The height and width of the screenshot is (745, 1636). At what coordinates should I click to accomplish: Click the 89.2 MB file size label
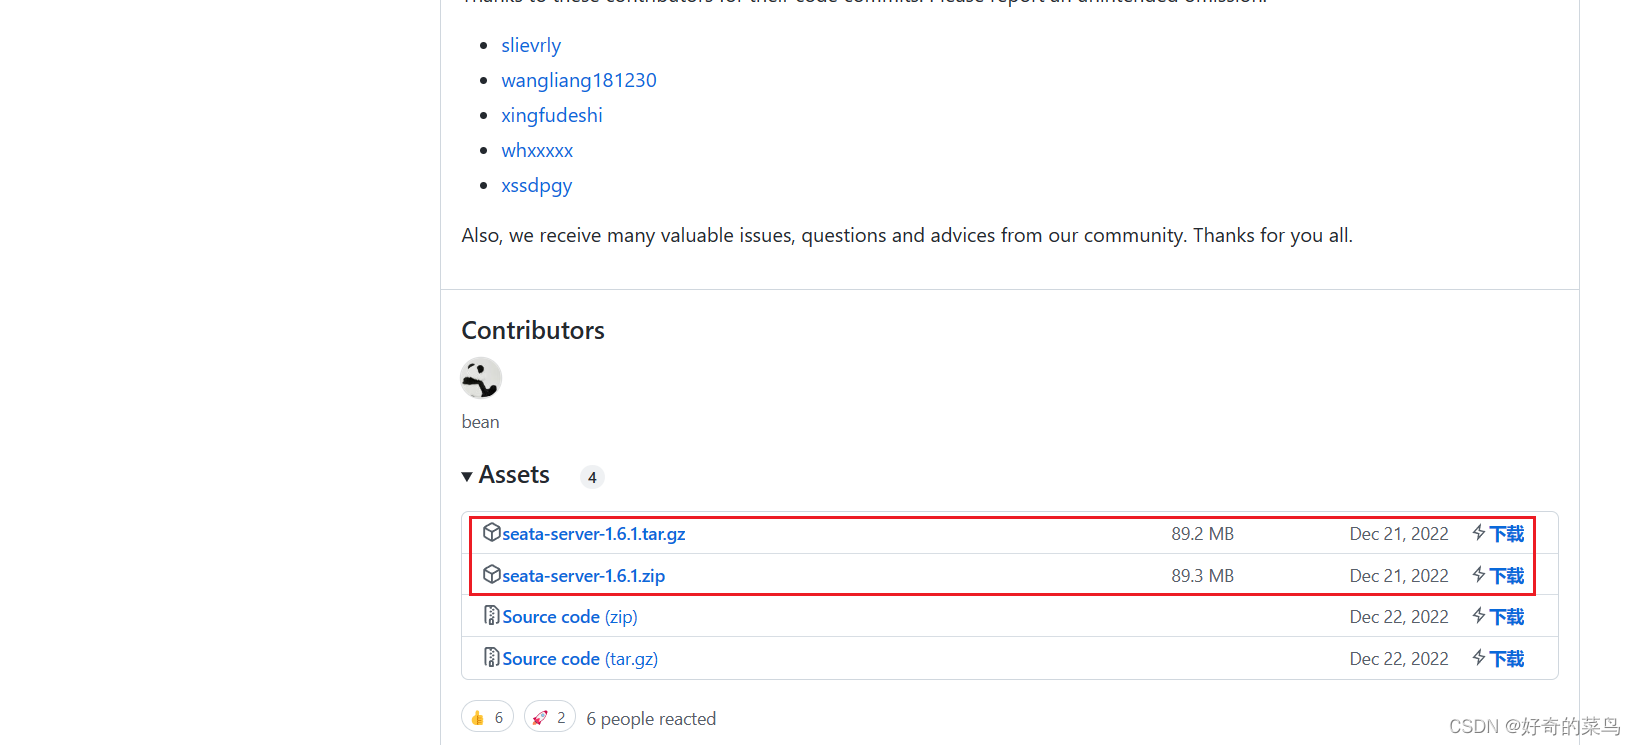tap(1202, 533)
